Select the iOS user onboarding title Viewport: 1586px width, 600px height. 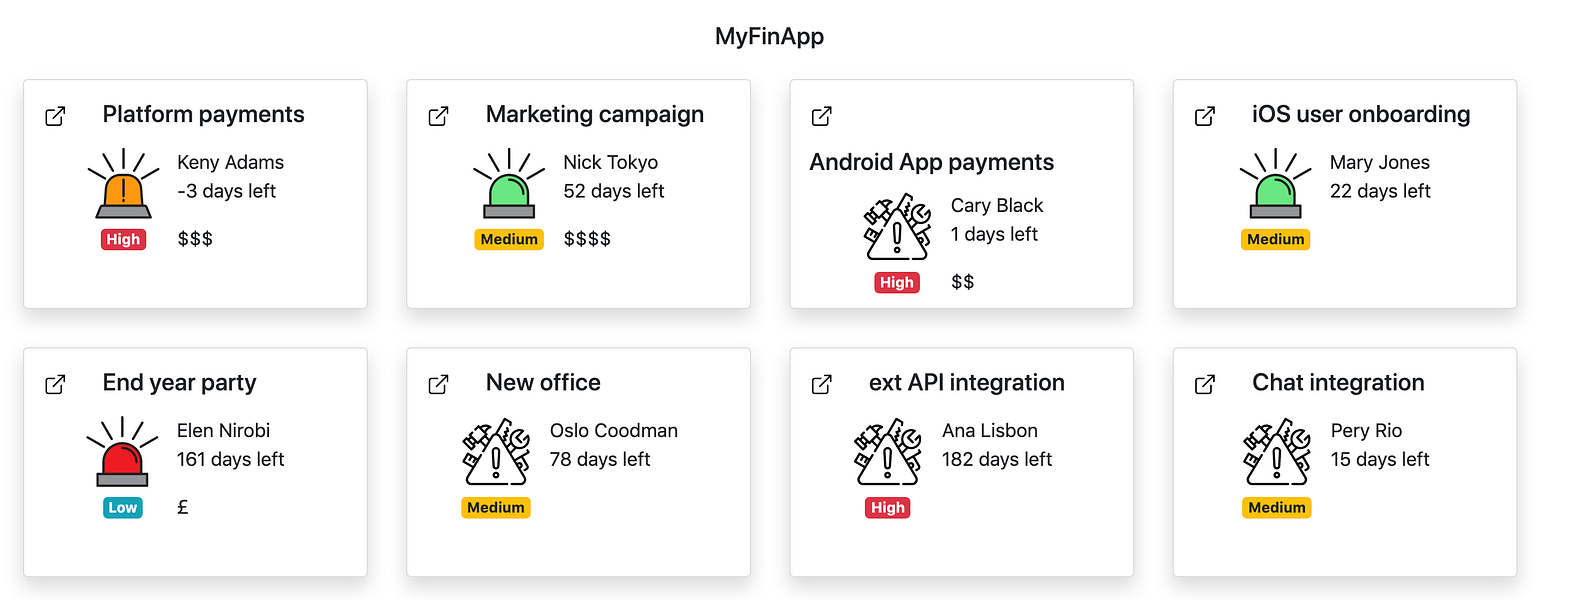(1361, 114)
